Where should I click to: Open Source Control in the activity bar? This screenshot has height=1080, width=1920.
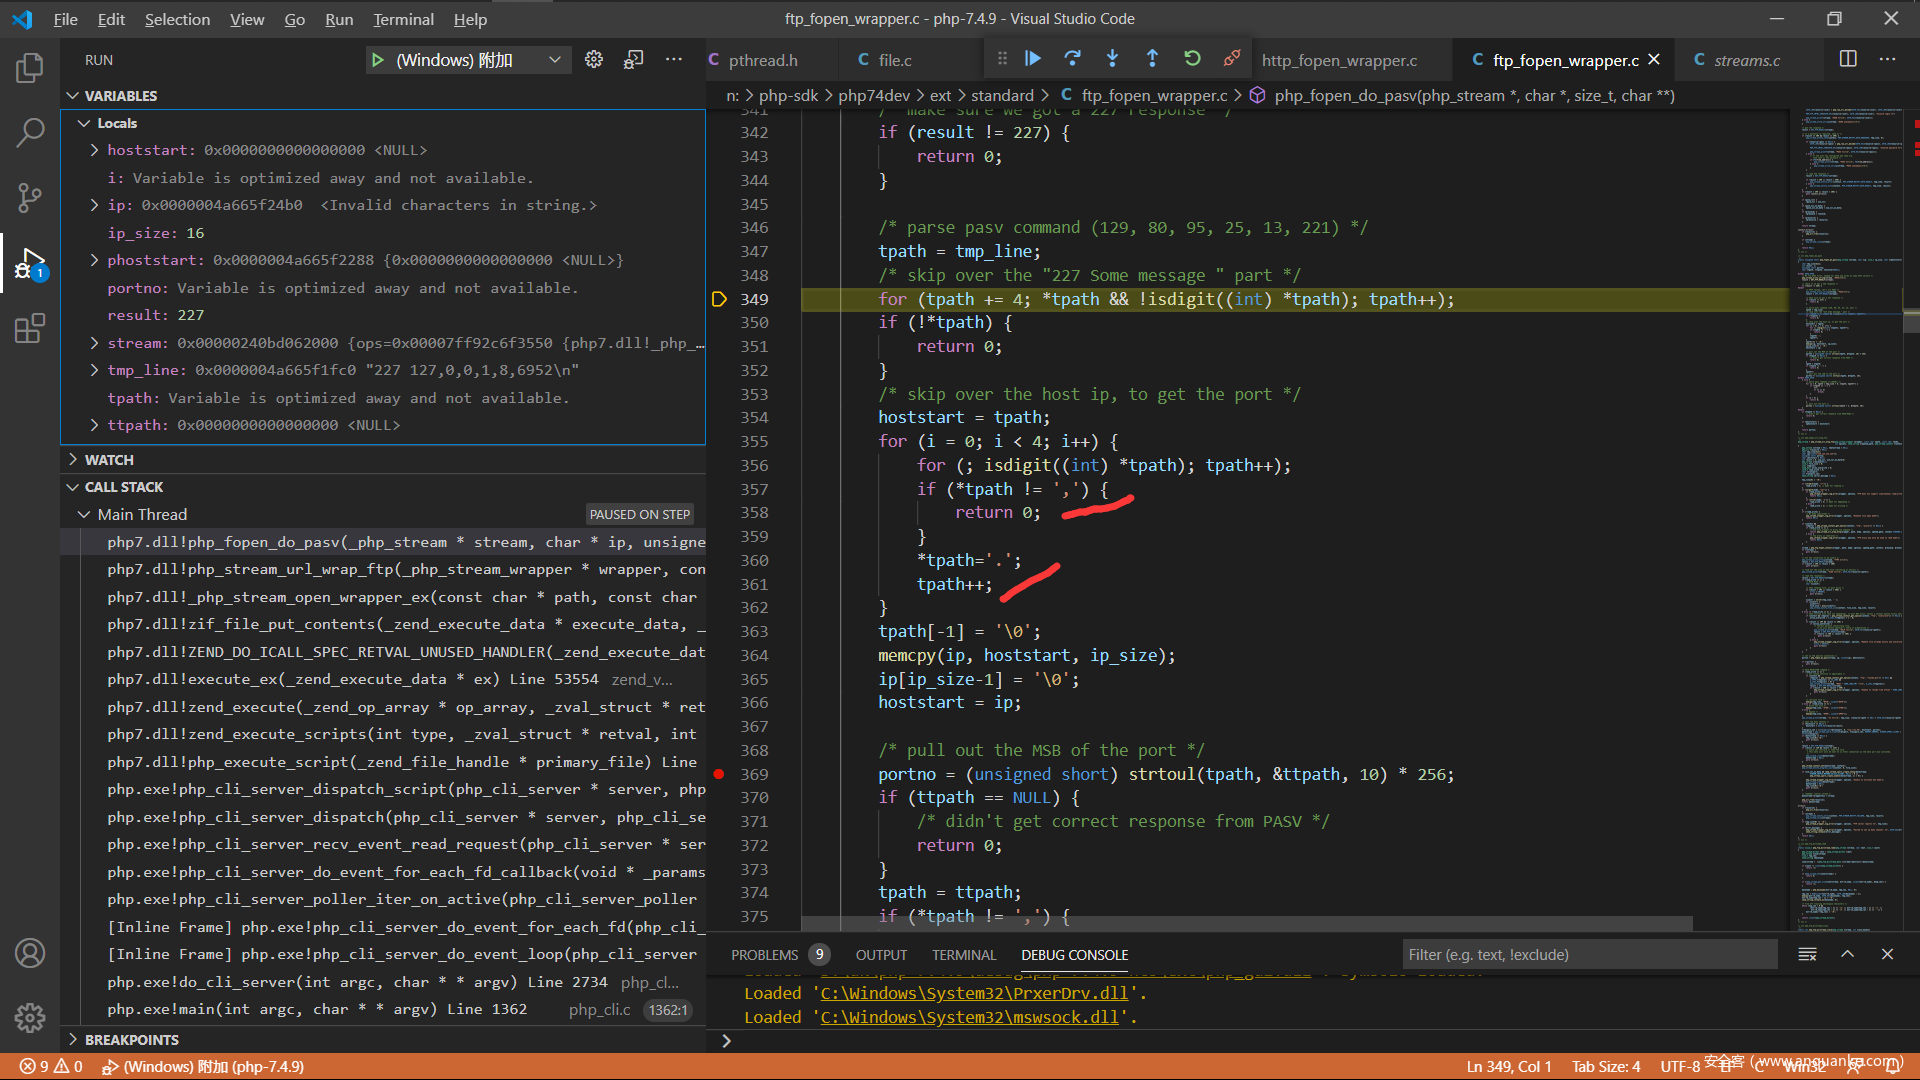click(x=30, y=197)
